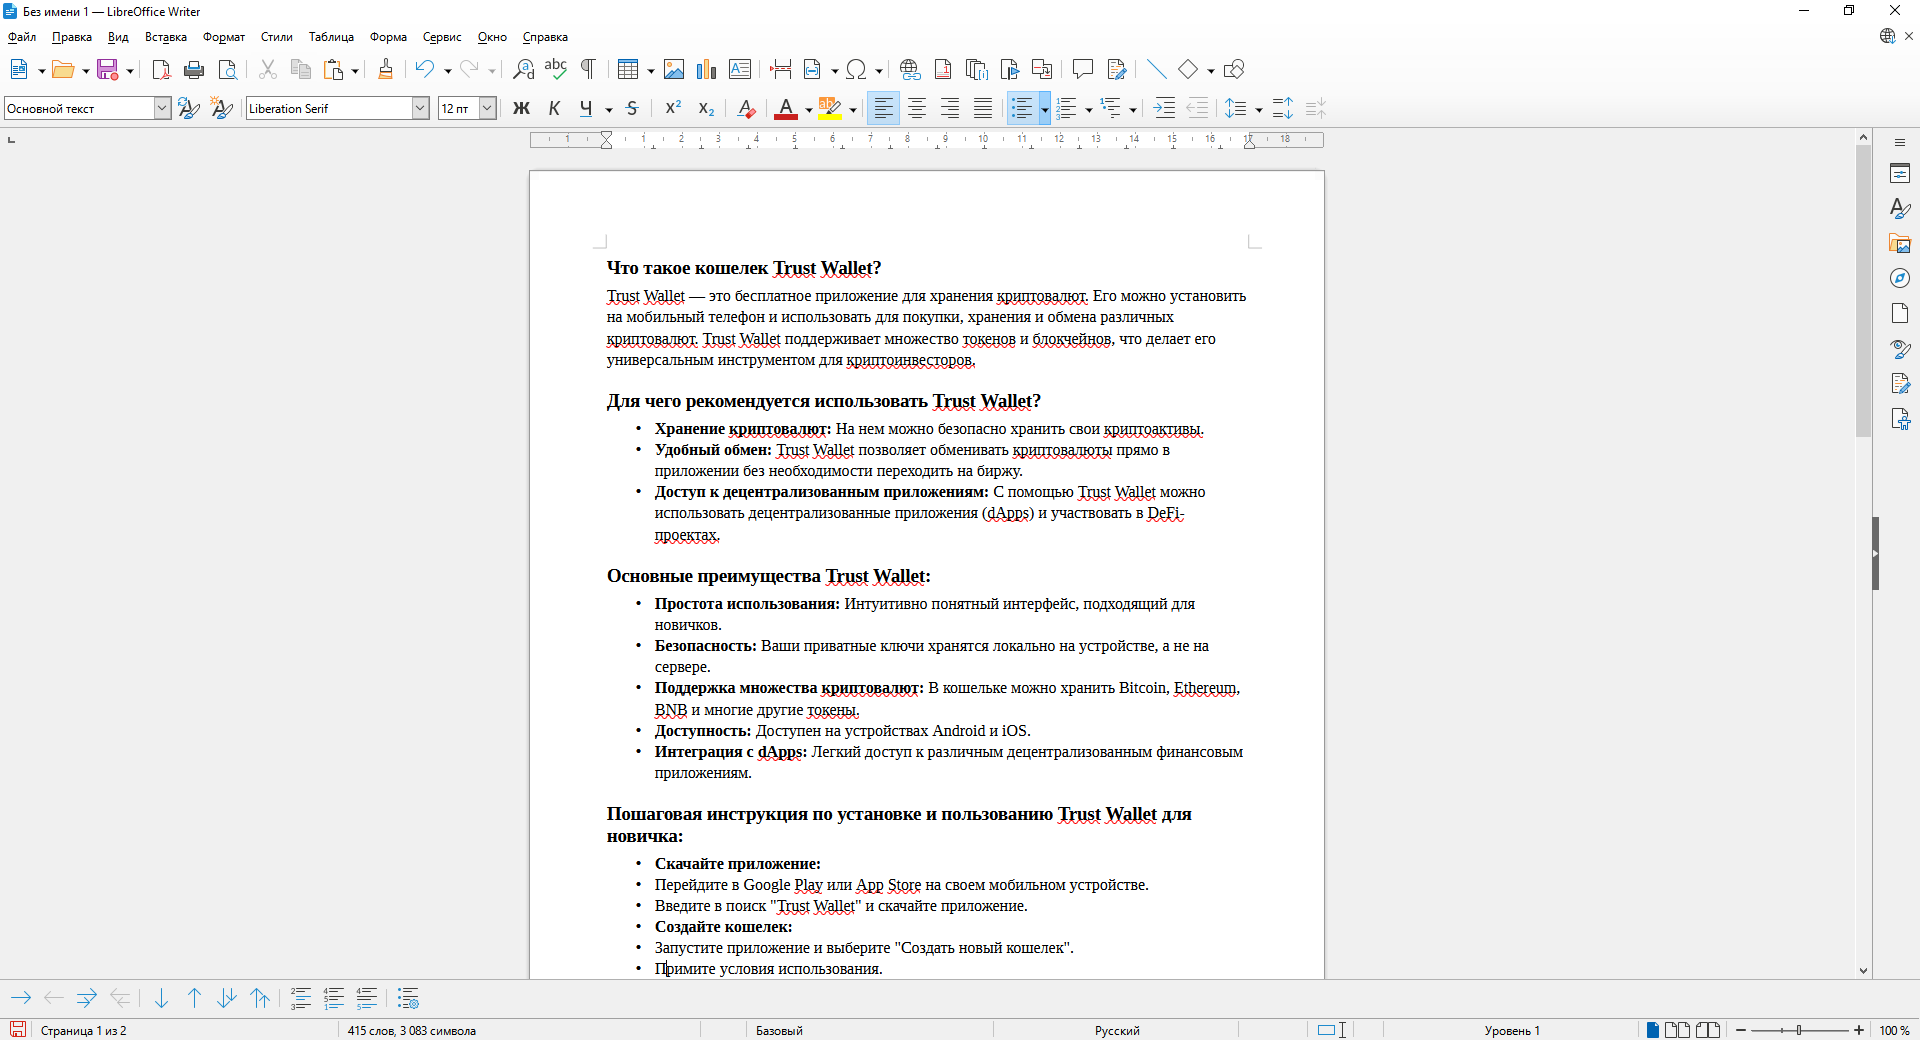The width and height of the screenshot is (1920, 1040).
Task: Open the Формат menu
Action: click(224, 37)
